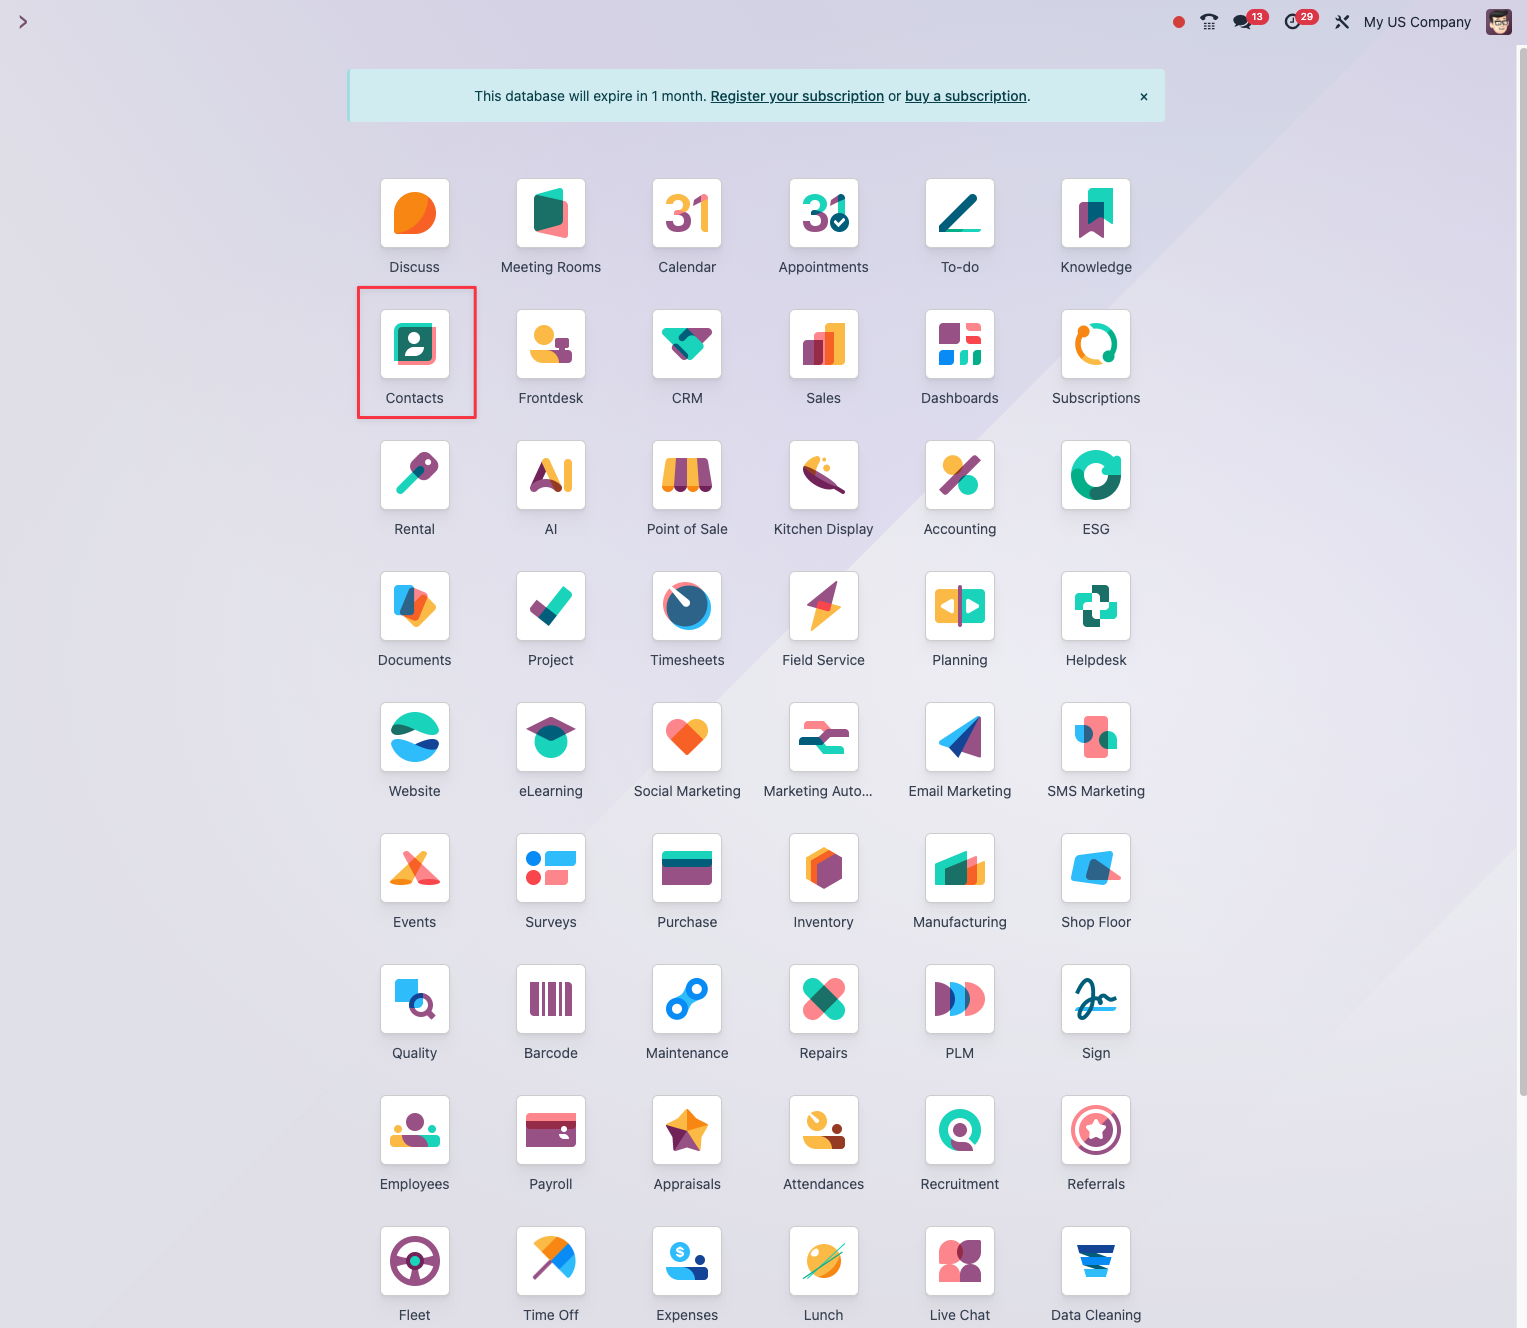
Task: Launch the Sign app
Action: 1096,999
